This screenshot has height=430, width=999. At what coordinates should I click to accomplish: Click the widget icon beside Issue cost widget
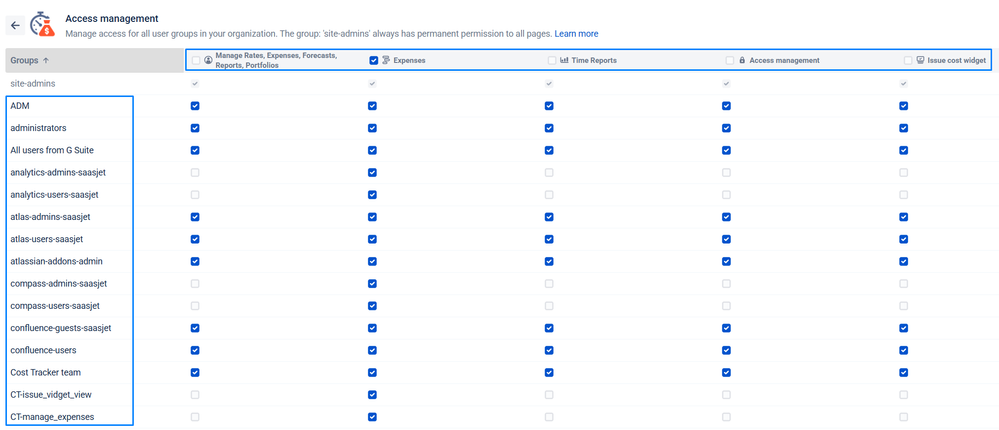(x=920, y=61)
